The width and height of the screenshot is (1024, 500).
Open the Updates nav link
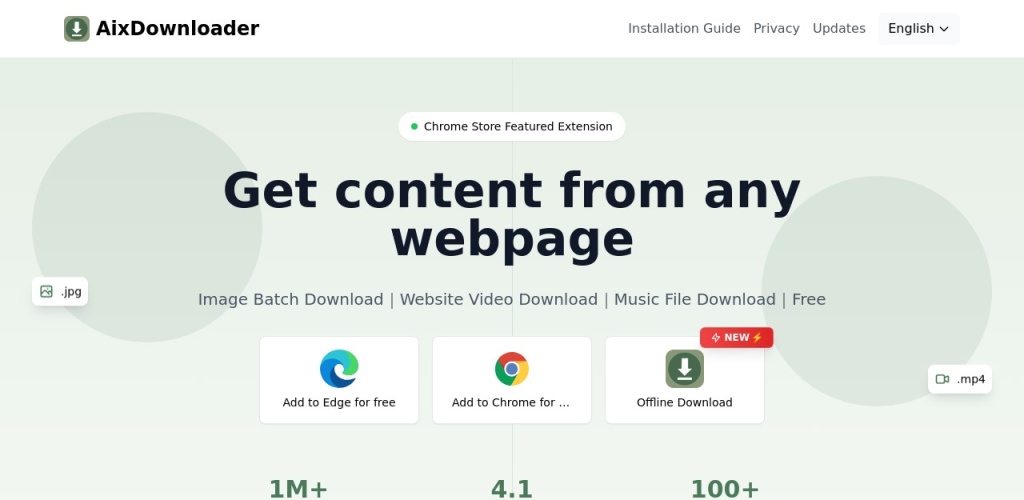(x=839, y=29)
